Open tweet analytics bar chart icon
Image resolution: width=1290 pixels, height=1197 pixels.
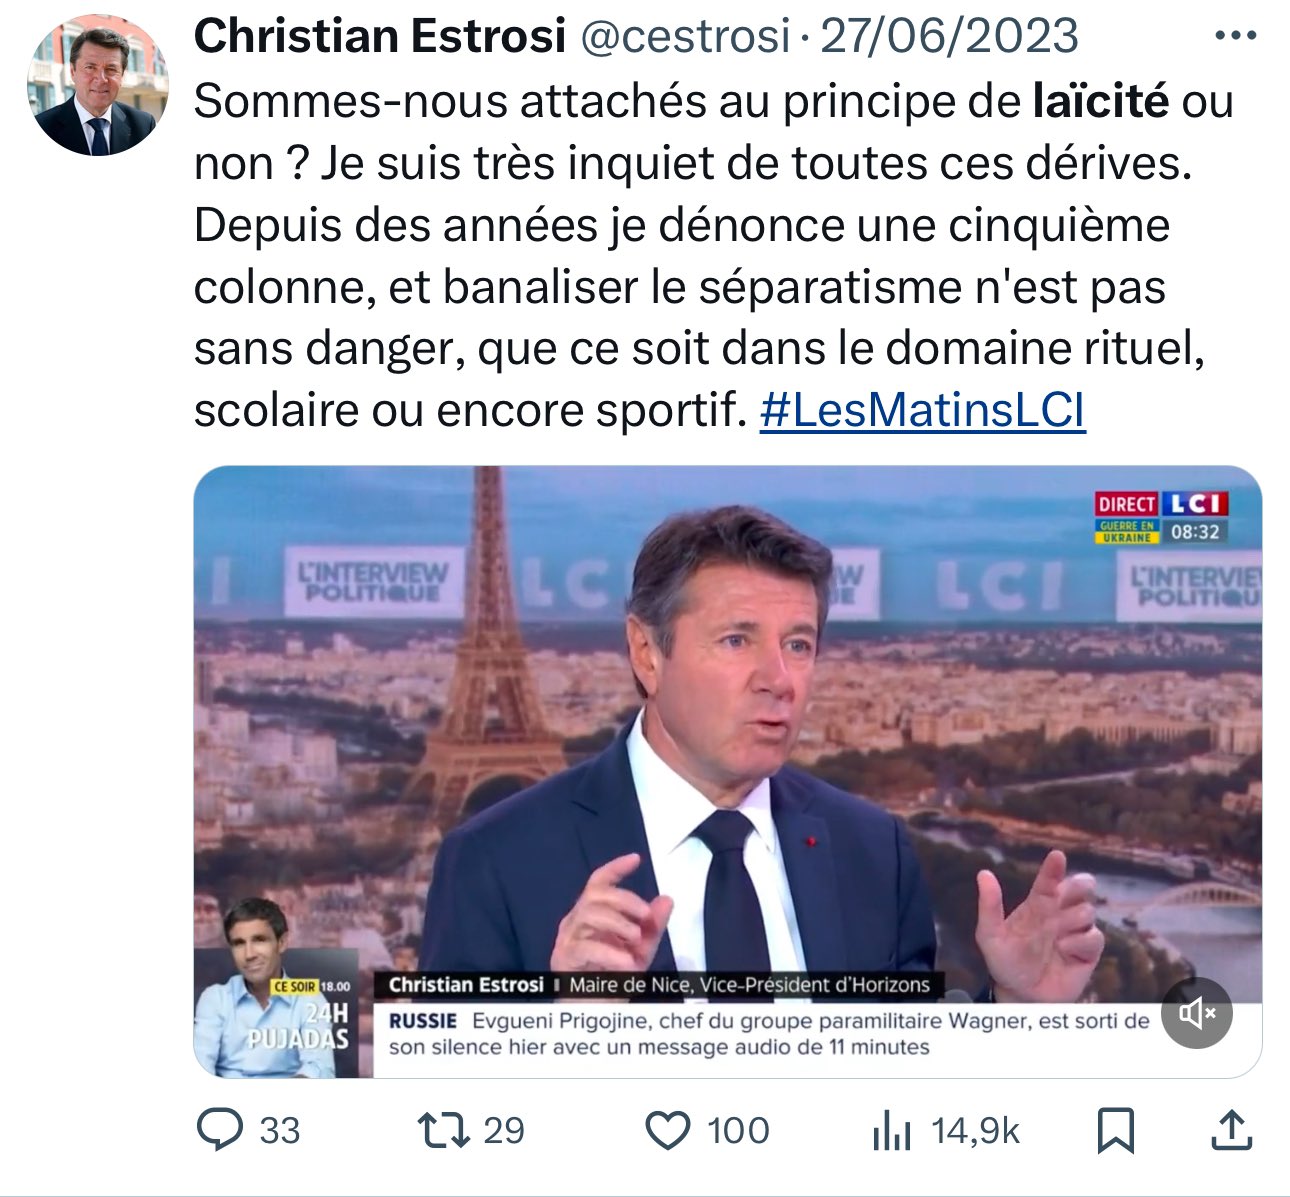pos(891,1132)
